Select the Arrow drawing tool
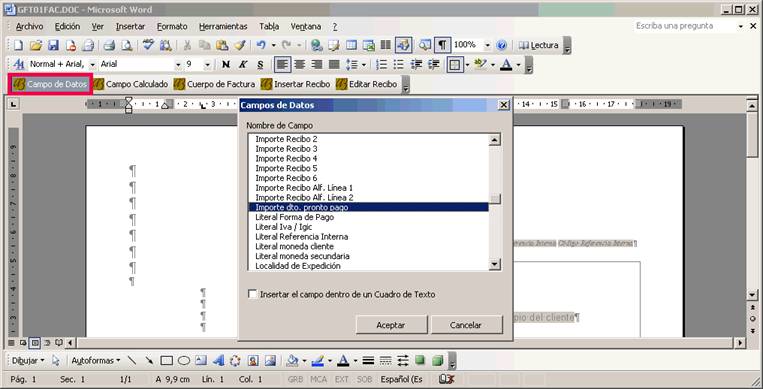This screenshot has height=389, width=763. tap(149, 361)
